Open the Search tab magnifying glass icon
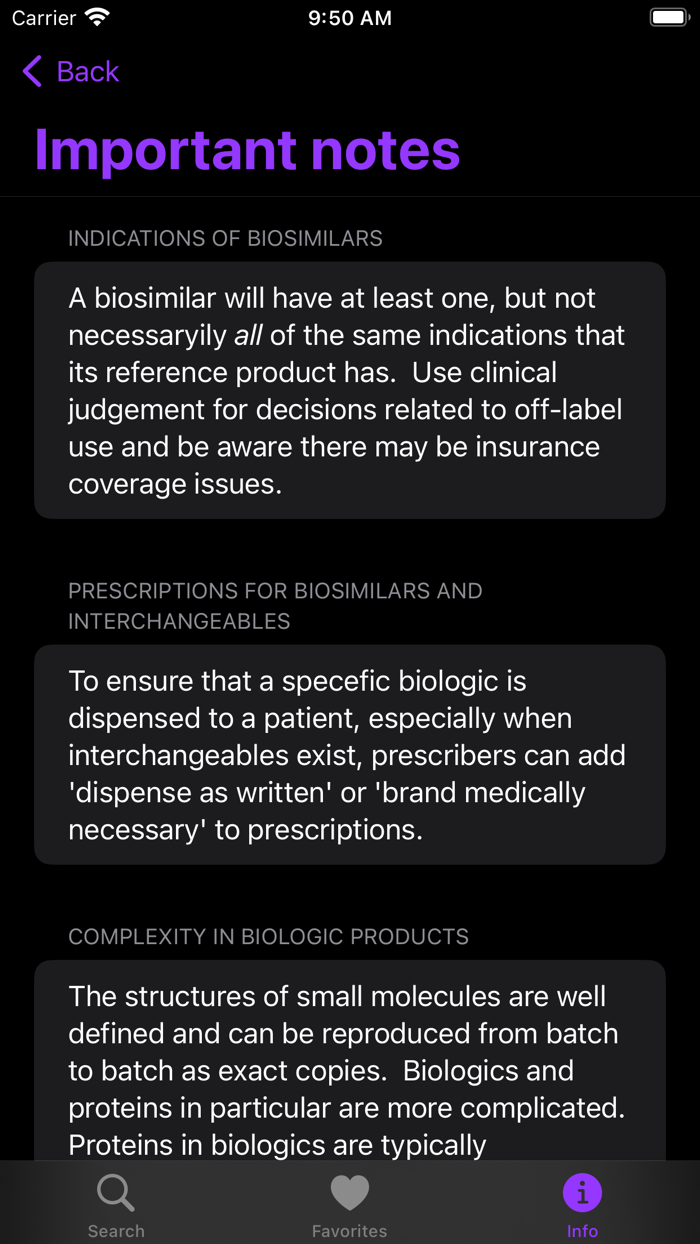The height and width of the screenshot is (1244, 700). 116,1192
